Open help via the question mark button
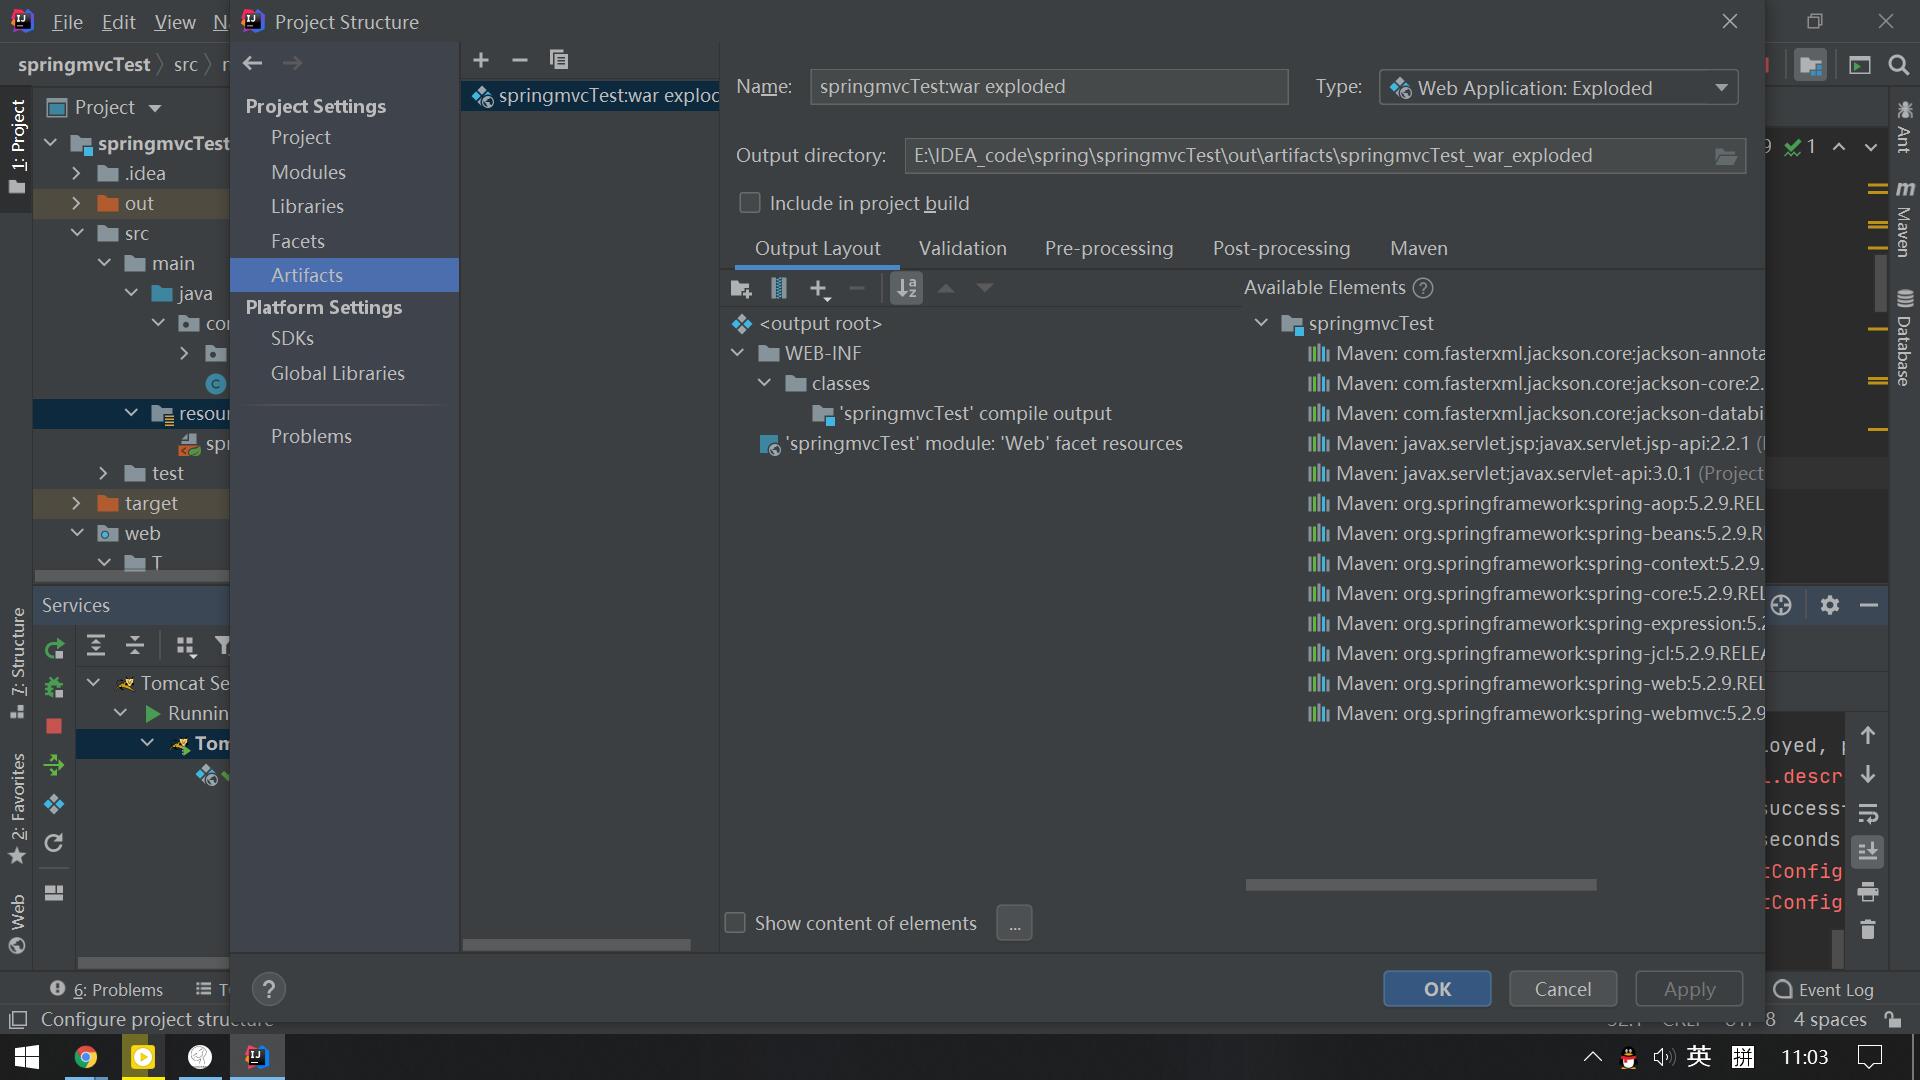 [268, 989]
